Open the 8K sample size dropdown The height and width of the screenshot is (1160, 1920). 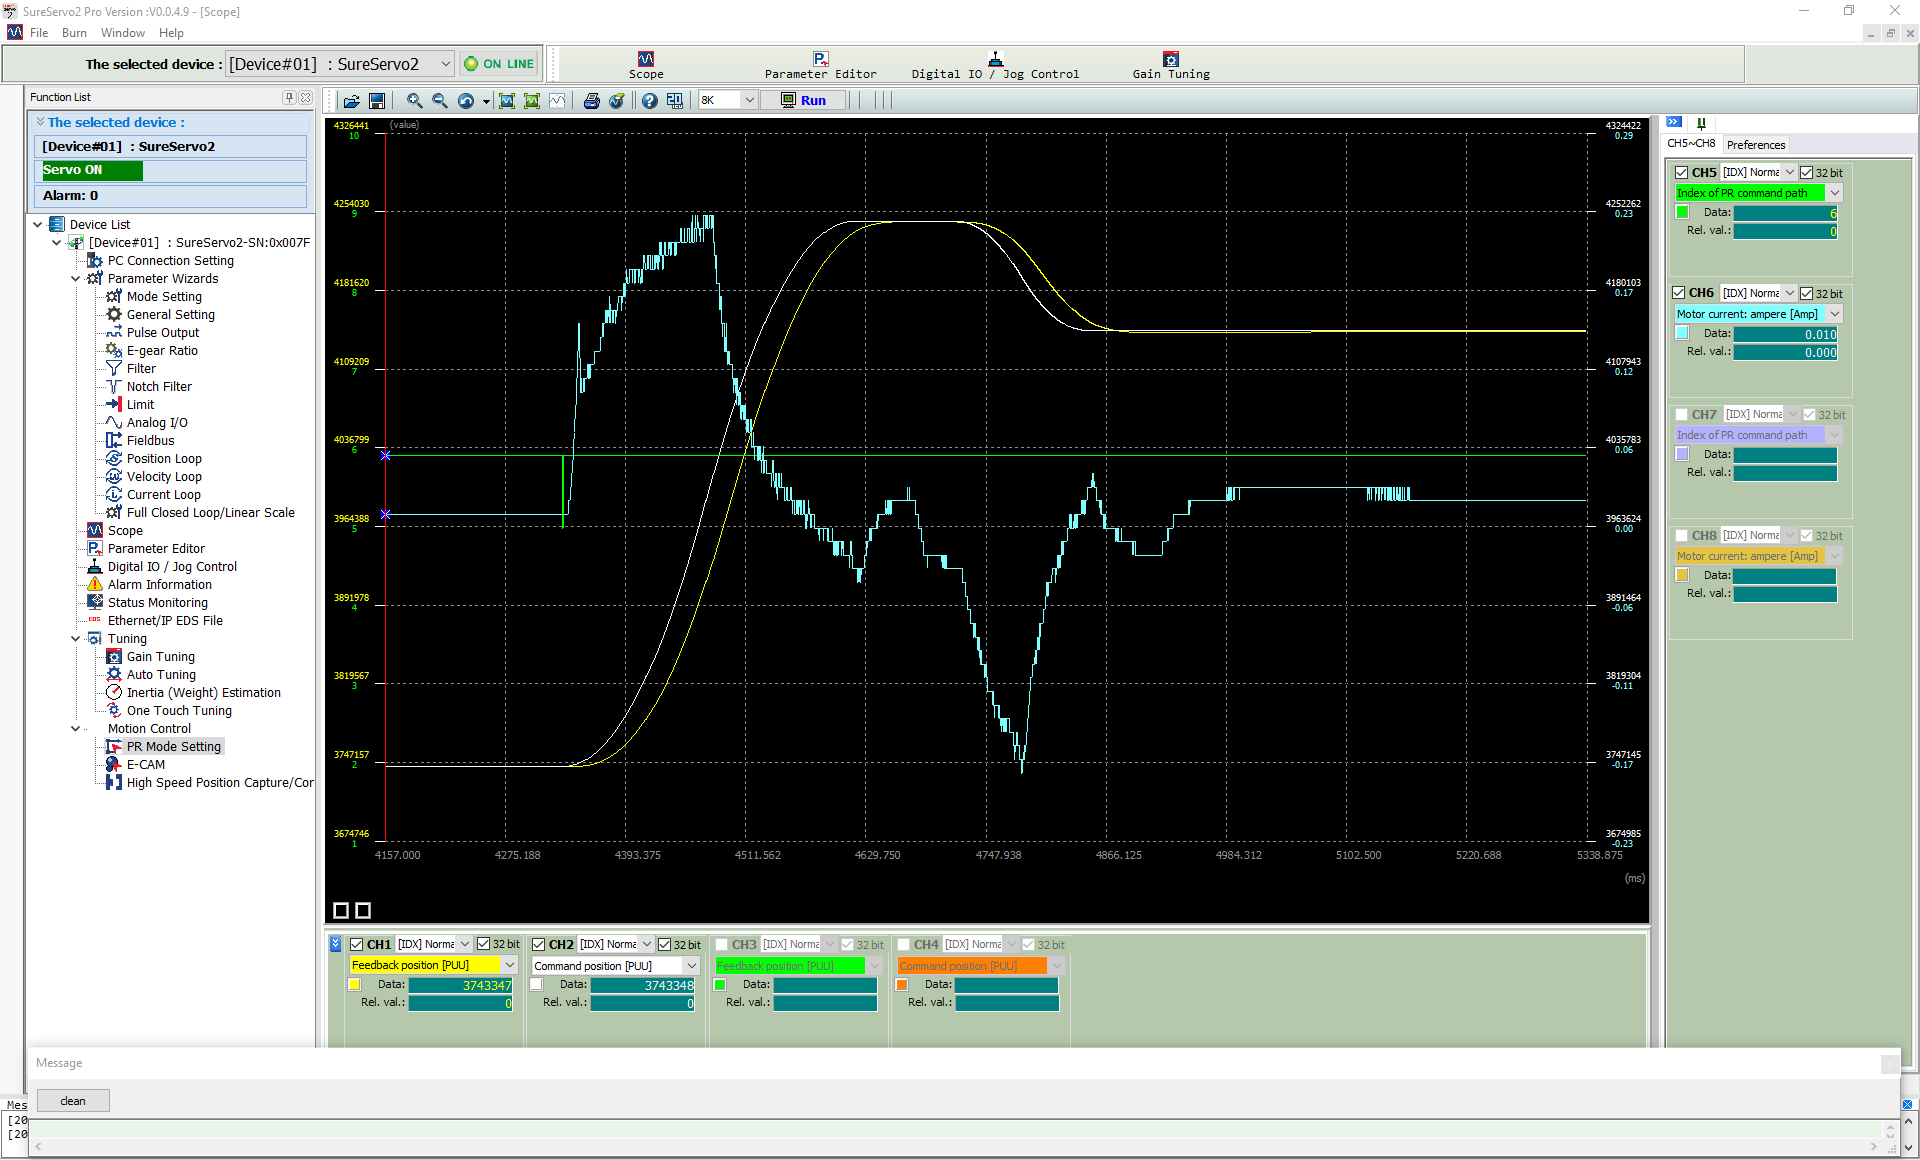(749, 100)
